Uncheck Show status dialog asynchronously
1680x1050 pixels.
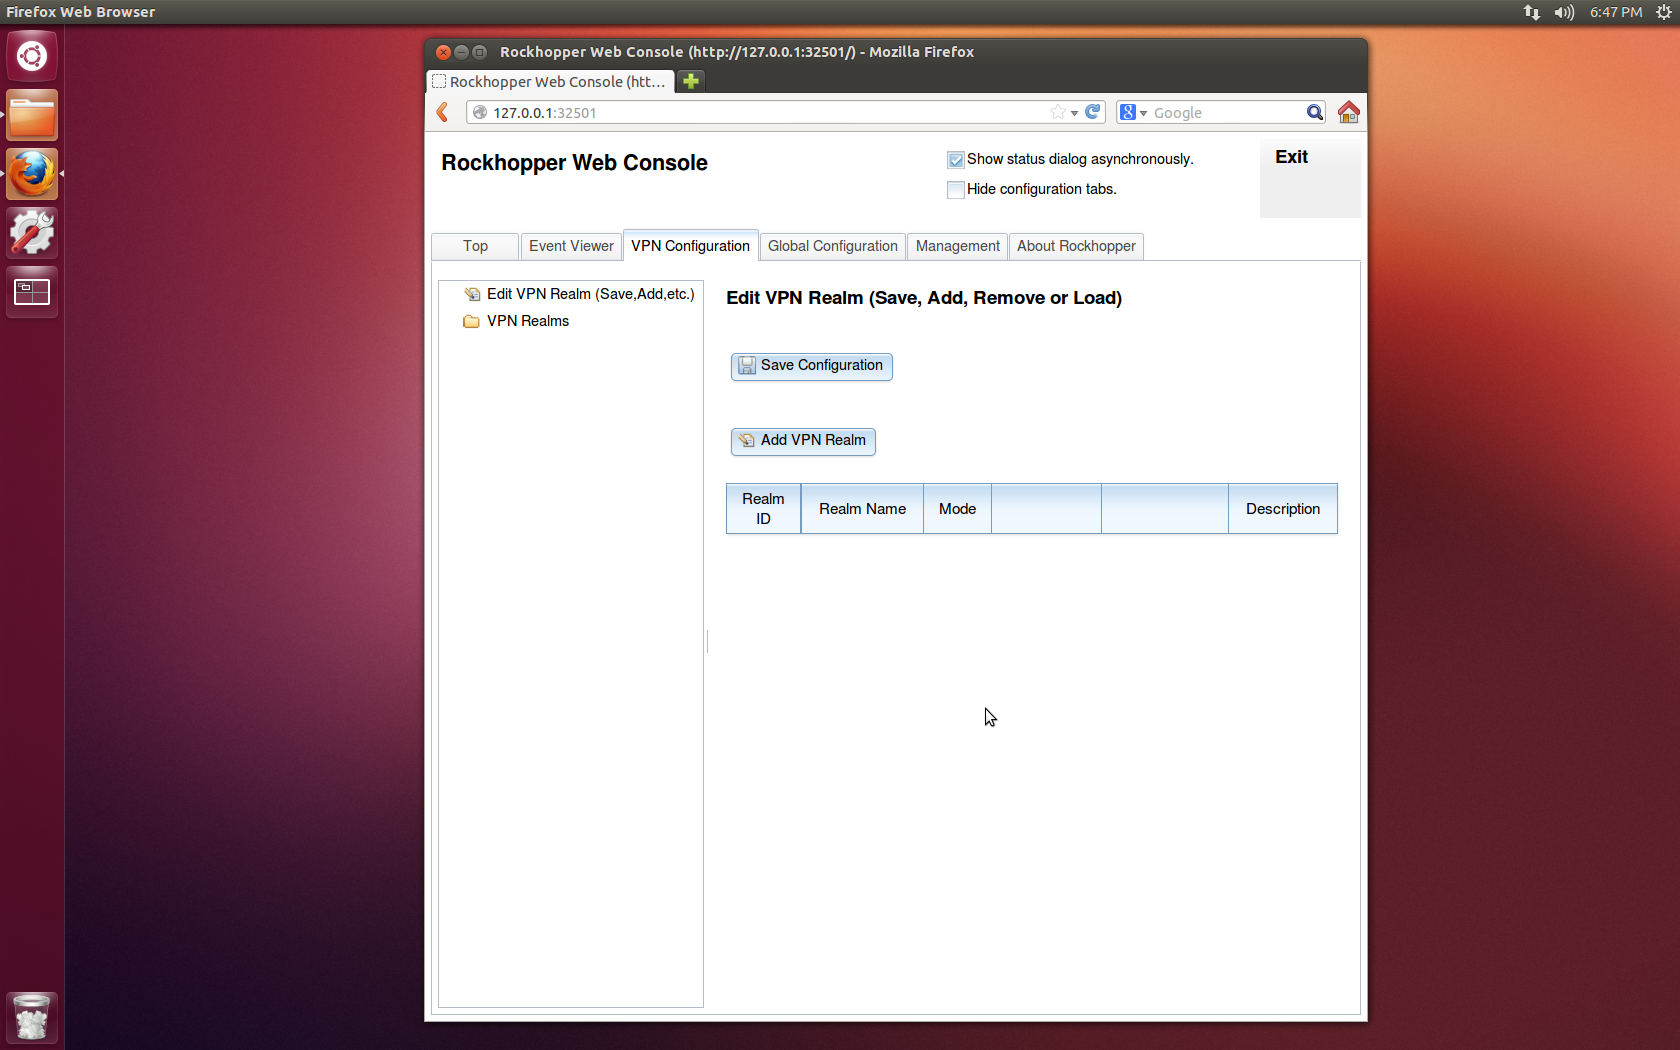[956, 160]
